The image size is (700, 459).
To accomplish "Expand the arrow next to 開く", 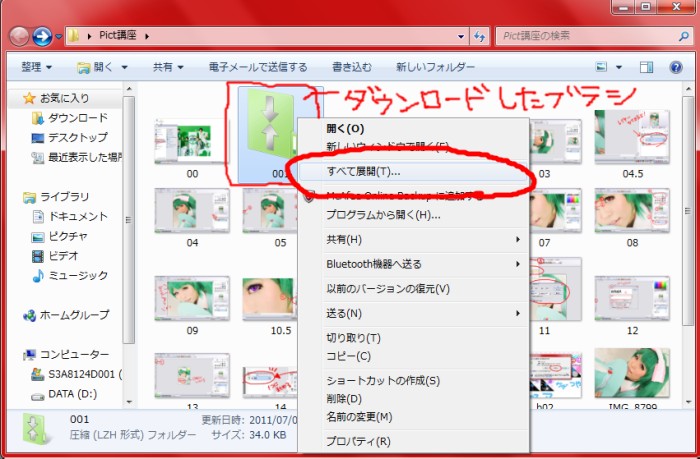I will (125, 67).
